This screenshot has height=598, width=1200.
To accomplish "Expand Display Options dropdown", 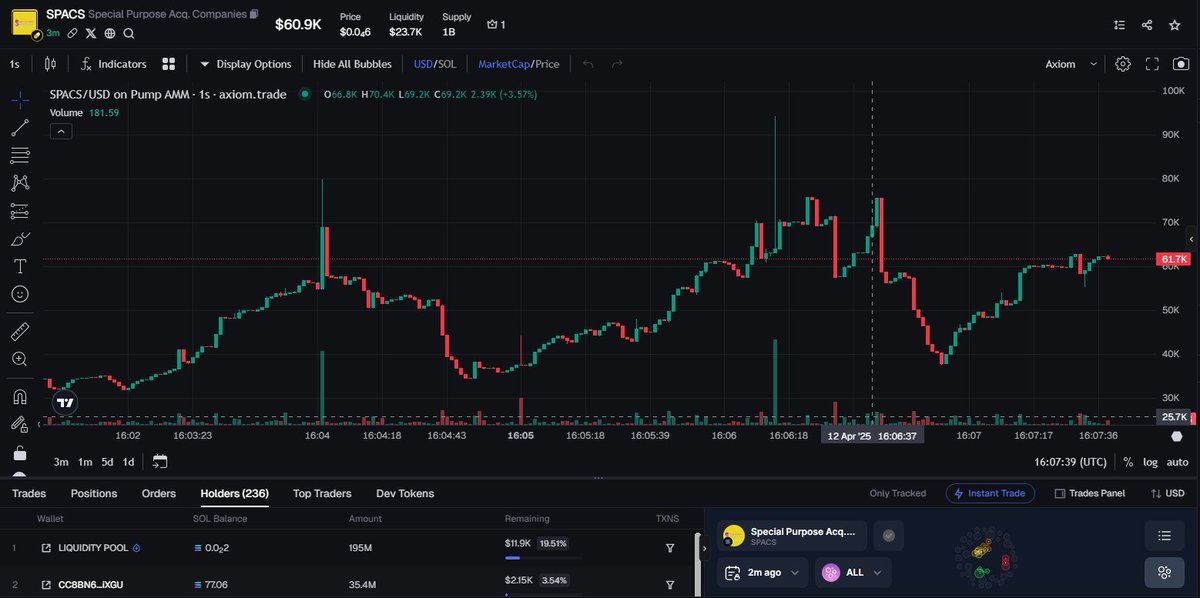I will coord(246,64).
